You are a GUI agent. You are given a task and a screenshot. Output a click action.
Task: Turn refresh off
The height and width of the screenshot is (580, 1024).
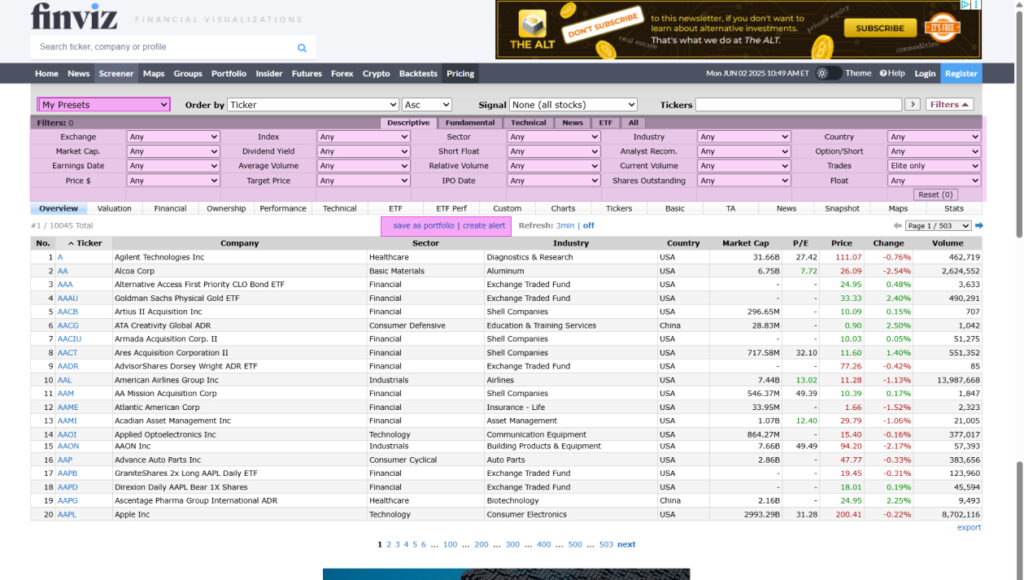pyautogui.click(x=588, y=225)
